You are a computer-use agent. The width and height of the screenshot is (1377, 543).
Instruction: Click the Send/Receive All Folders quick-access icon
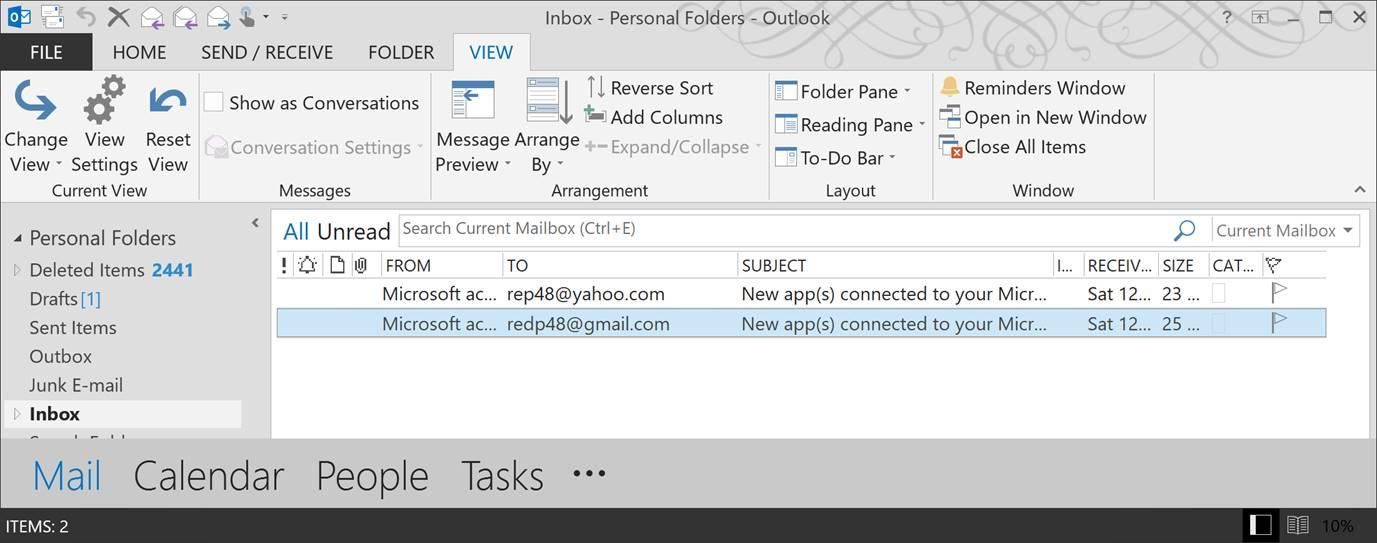(52, 16)
